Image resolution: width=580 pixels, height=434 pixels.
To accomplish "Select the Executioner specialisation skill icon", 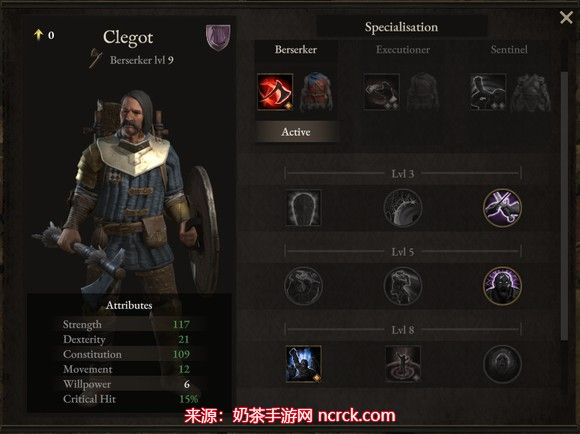I will [381, 92].
